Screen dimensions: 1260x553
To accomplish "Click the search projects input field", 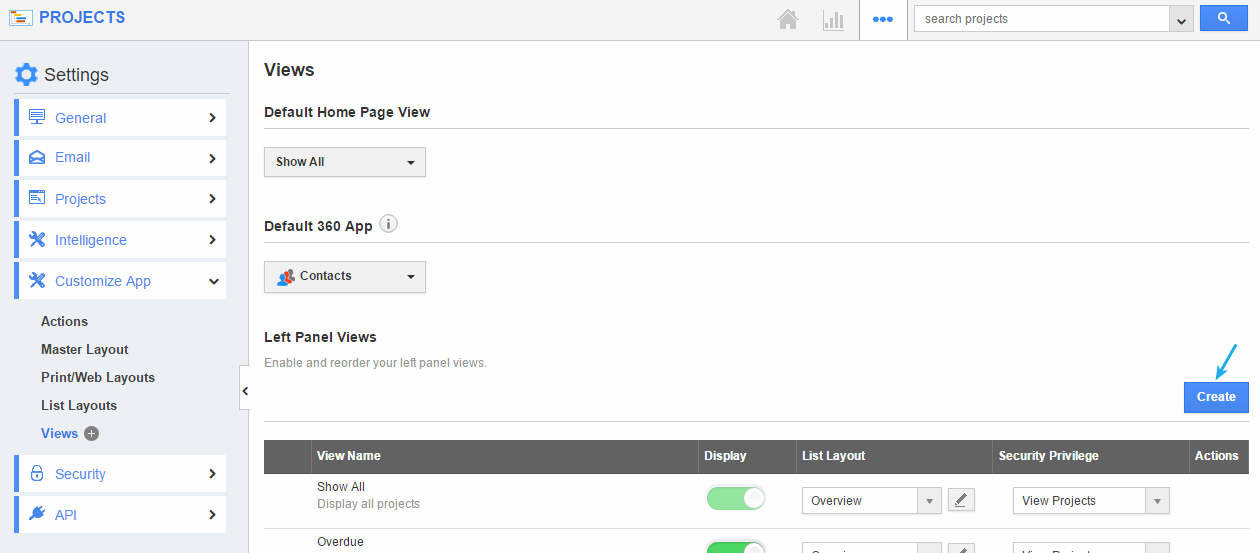I will point(1040,19).
